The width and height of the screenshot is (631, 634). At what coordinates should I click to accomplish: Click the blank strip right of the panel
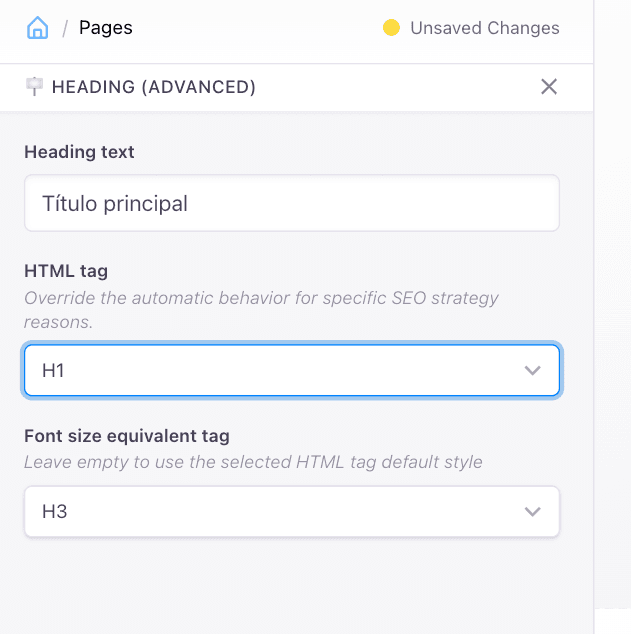(612, 300)
